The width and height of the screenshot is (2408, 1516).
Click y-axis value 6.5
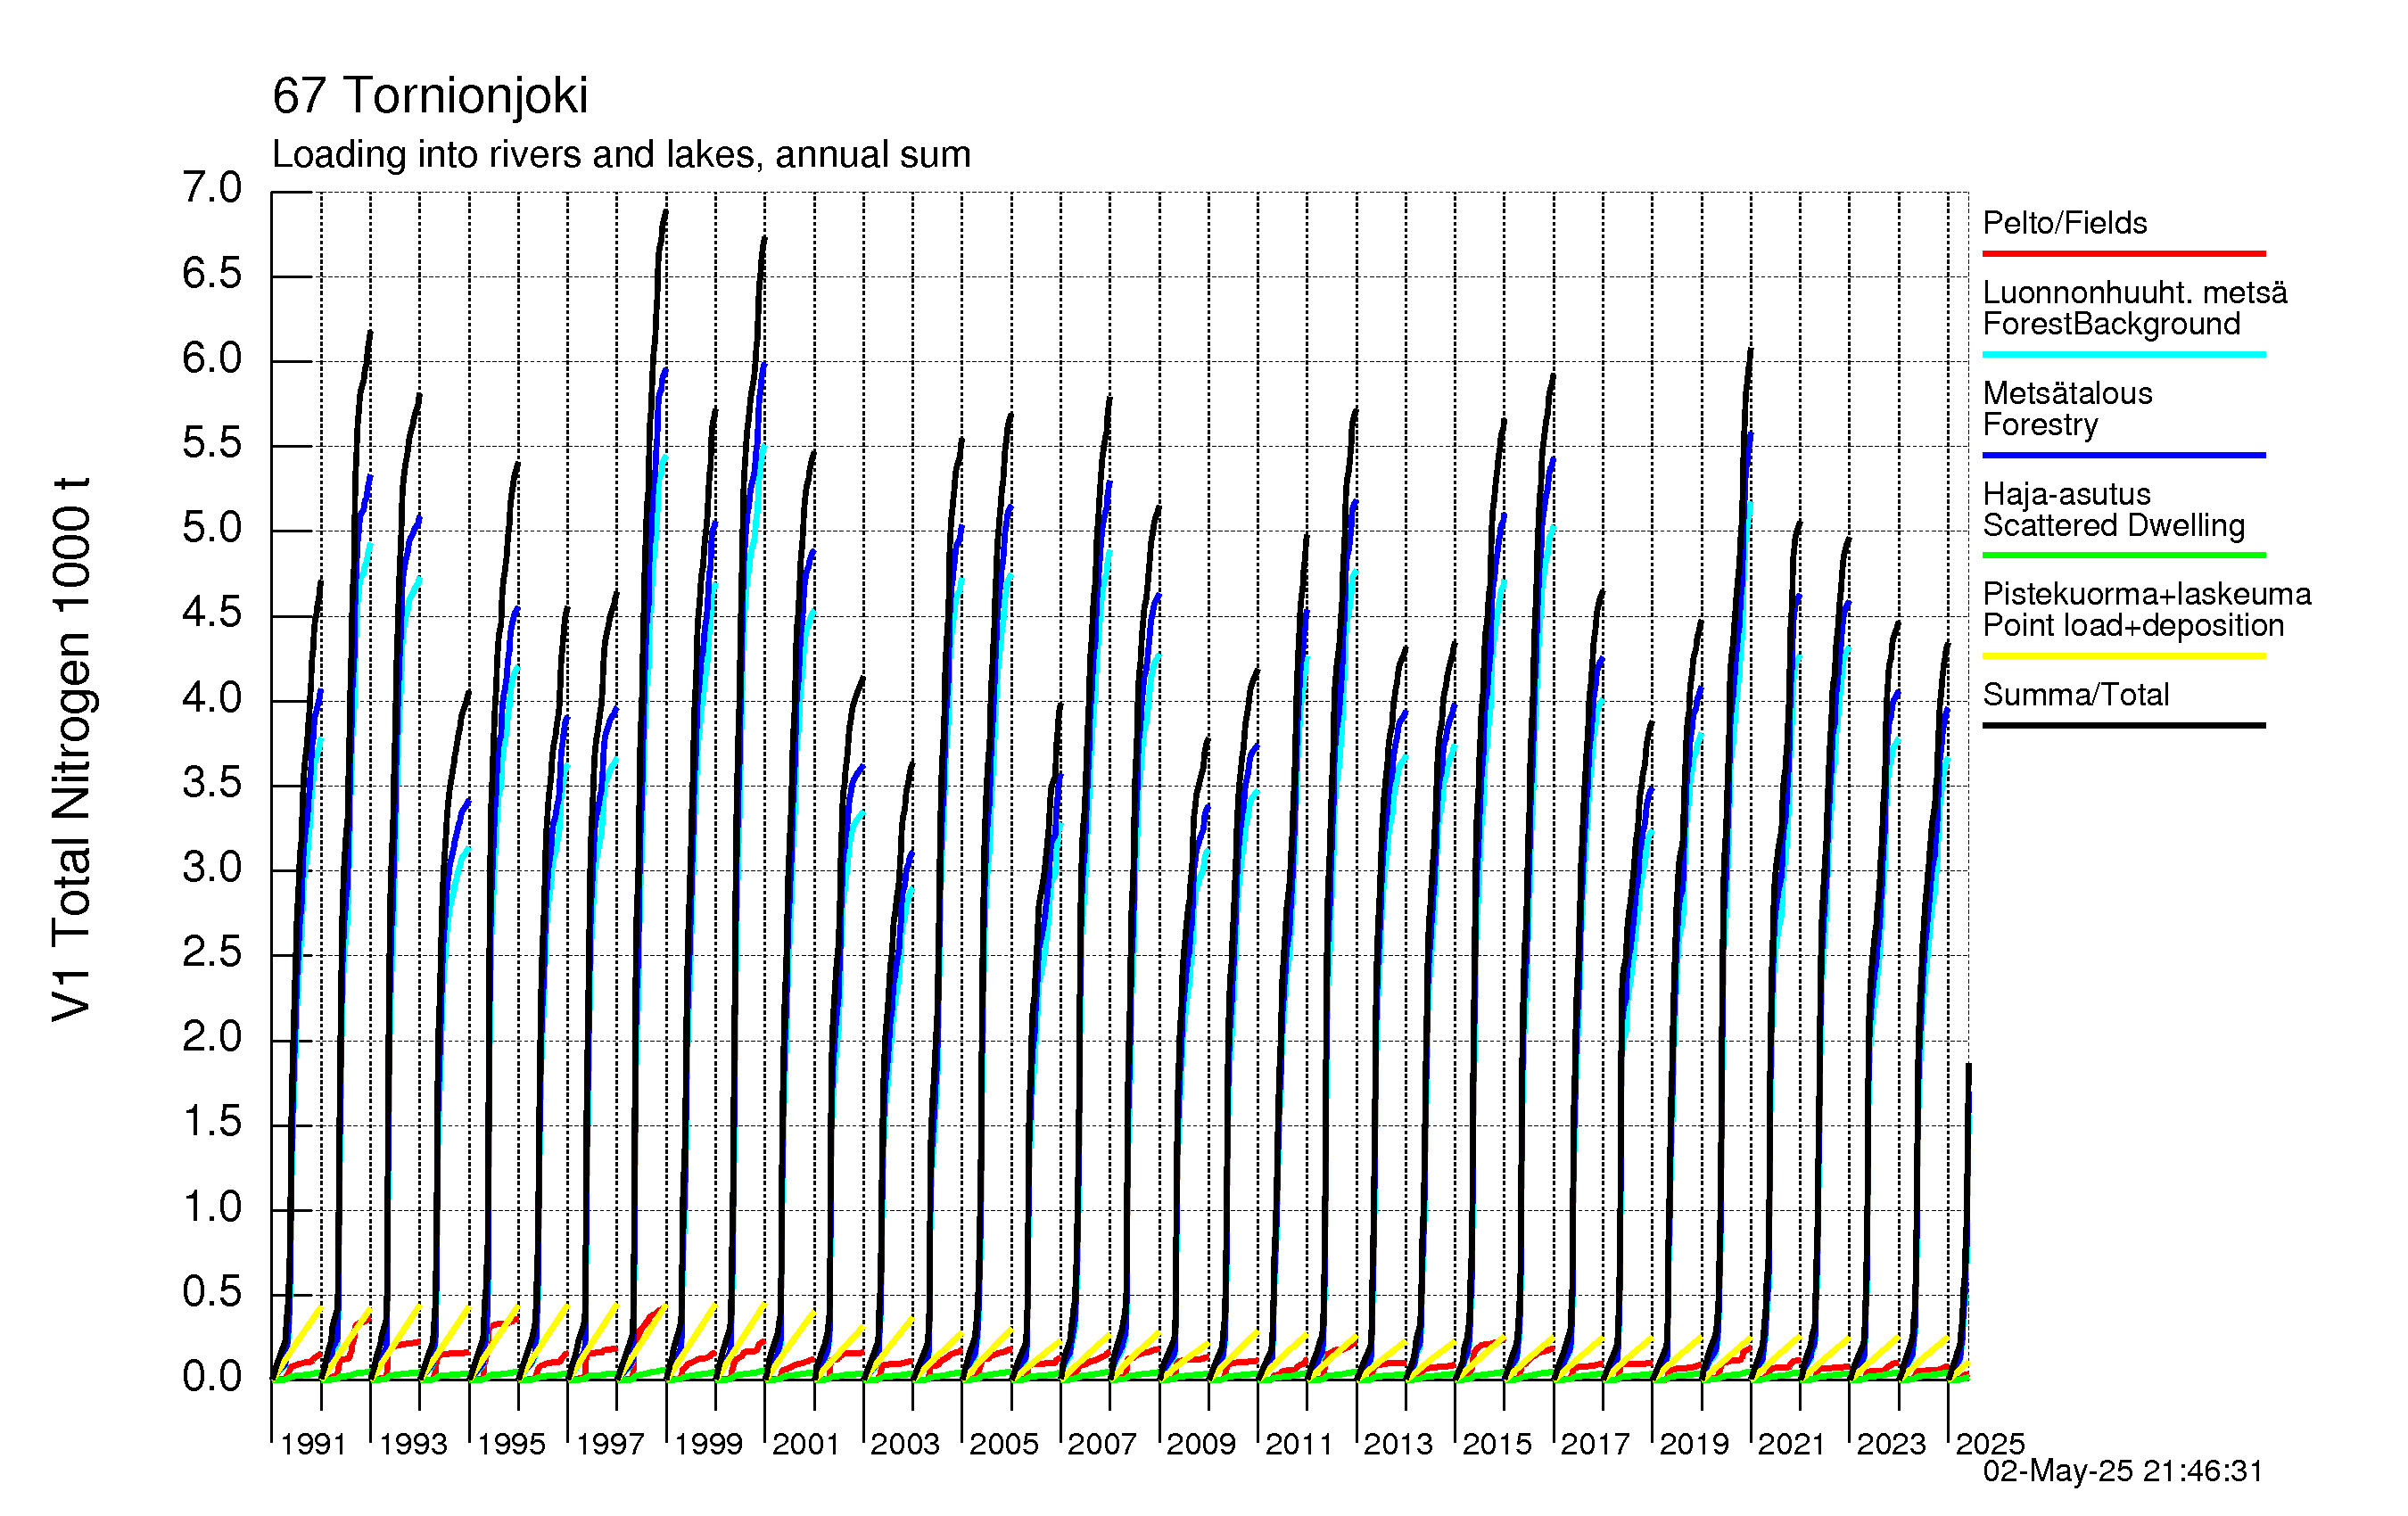point(212,274)
